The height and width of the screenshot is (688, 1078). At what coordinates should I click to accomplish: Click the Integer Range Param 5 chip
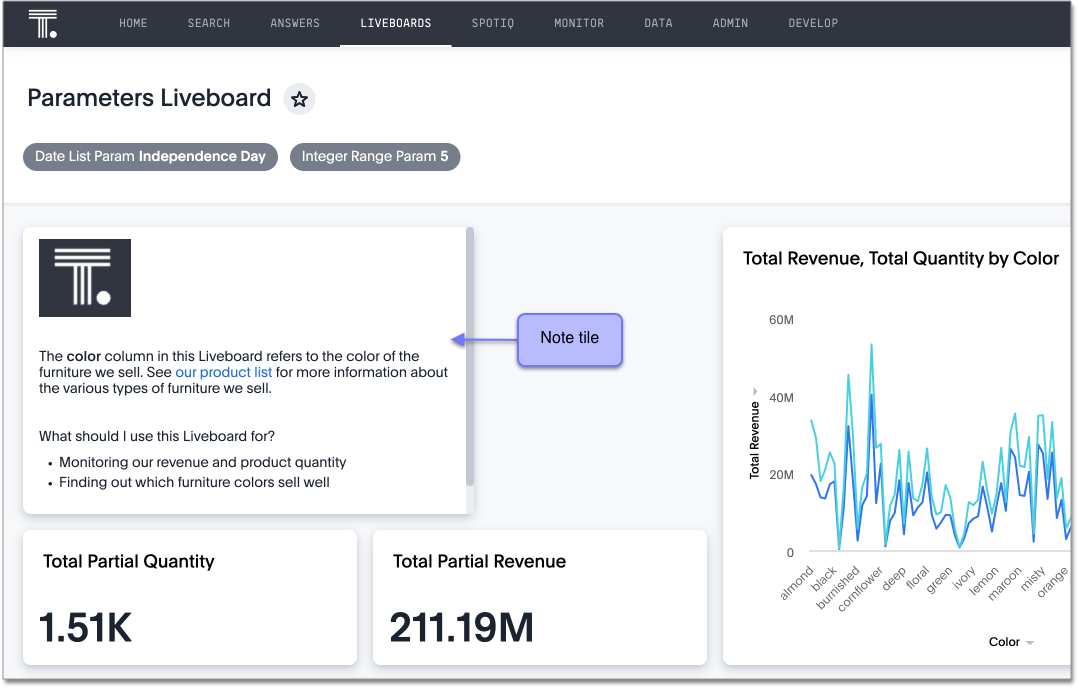pyautogui.click(x=375, y=157)
